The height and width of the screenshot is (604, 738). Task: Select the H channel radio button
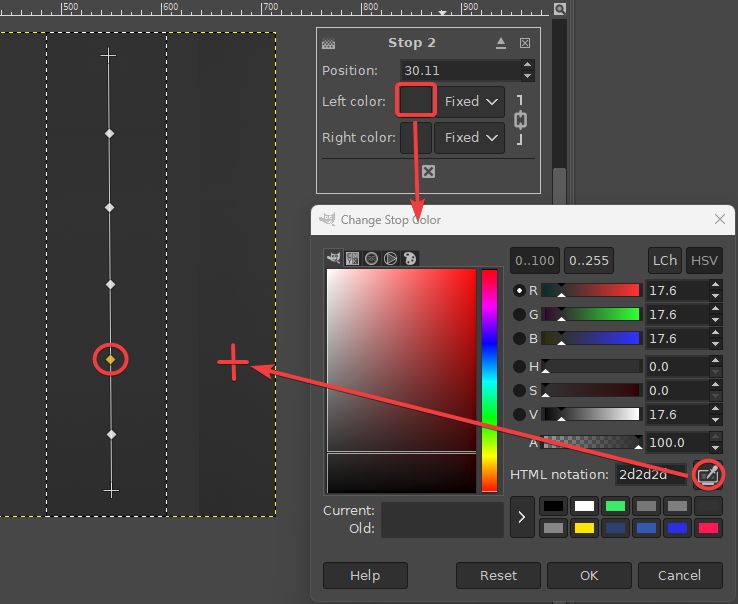pos(519,366)
